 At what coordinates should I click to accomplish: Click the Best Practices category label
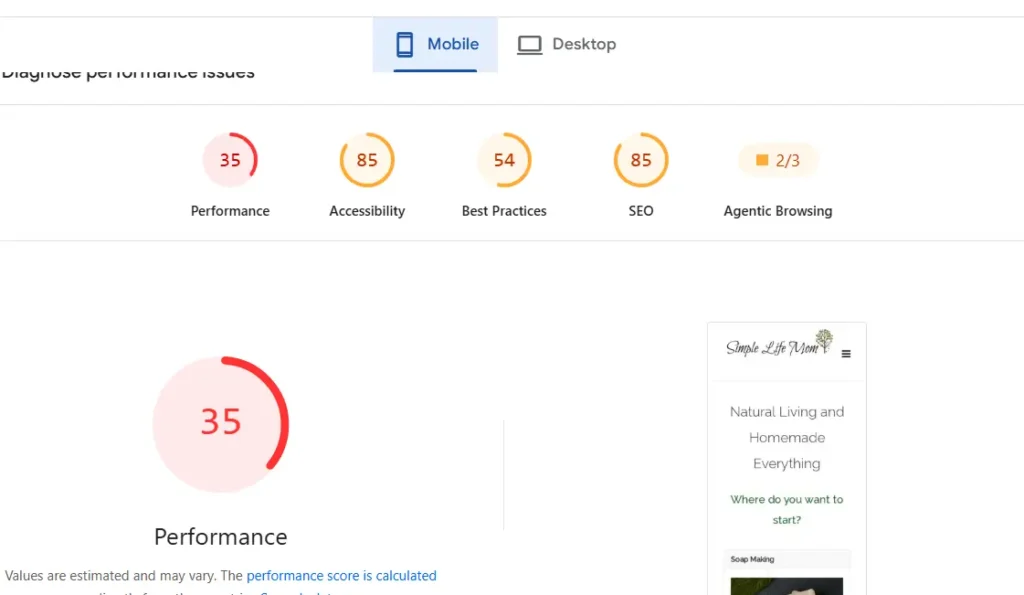504,211
